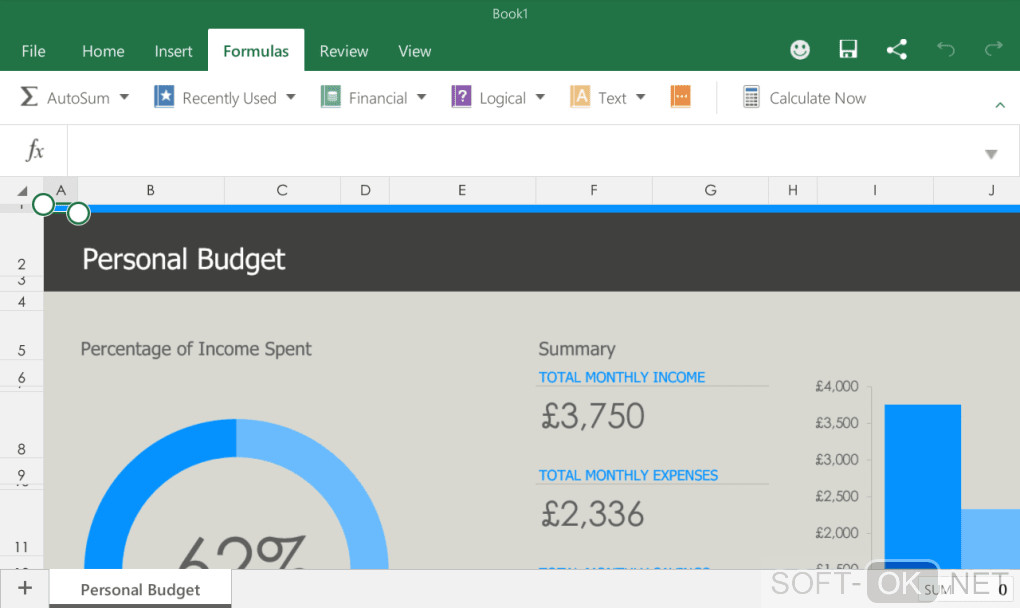Click the save disk icon

848,49
